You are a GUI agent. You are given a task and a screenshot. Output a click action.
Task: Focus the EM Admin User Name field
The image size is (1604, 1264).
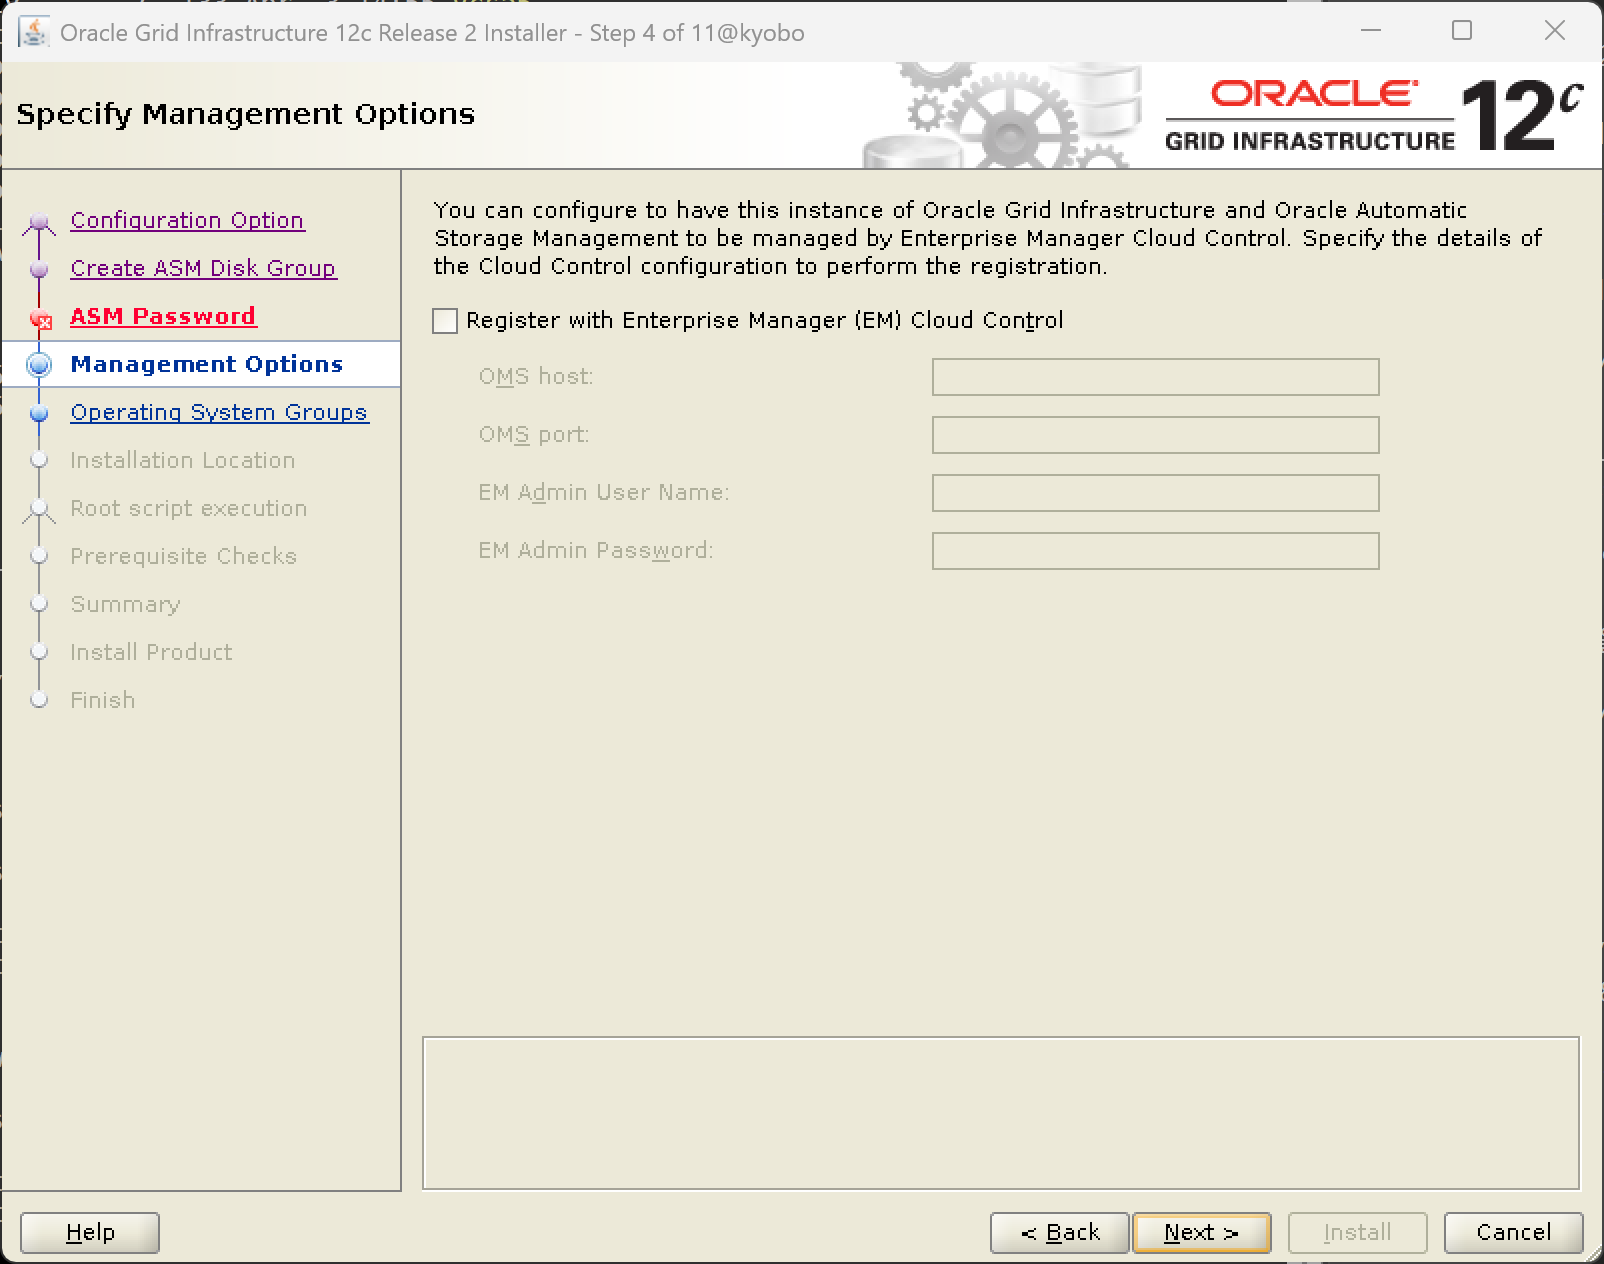point(1155,493)
